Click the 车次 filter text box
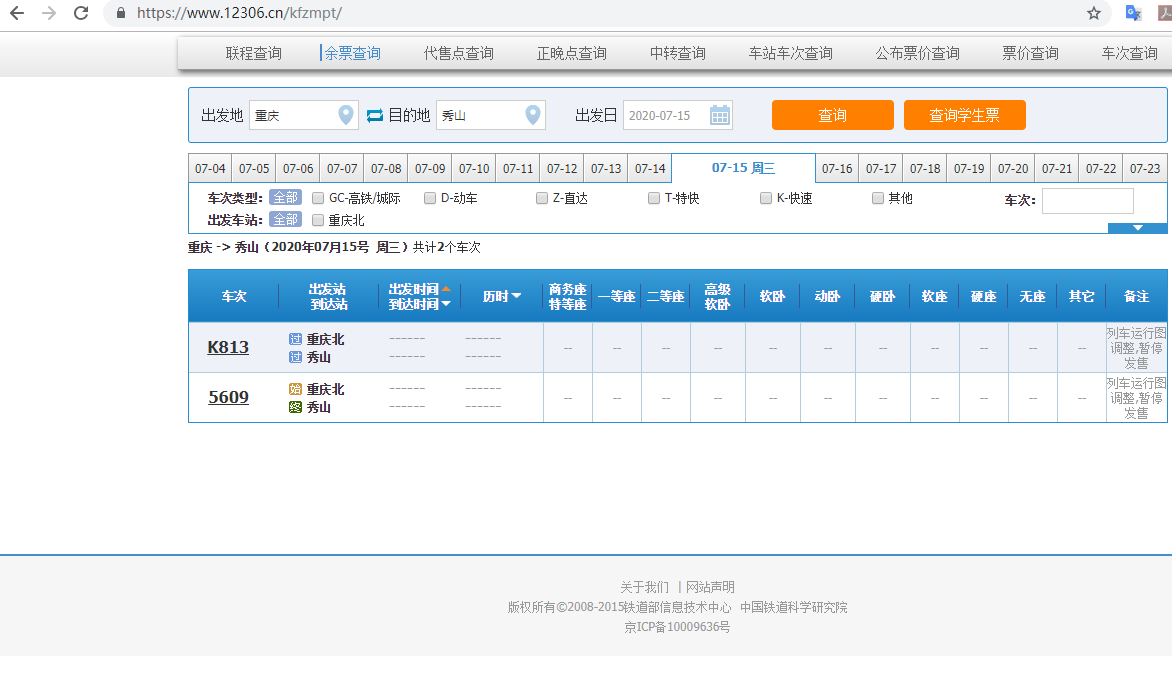1172x681 pixels. tap(1088, 200)
